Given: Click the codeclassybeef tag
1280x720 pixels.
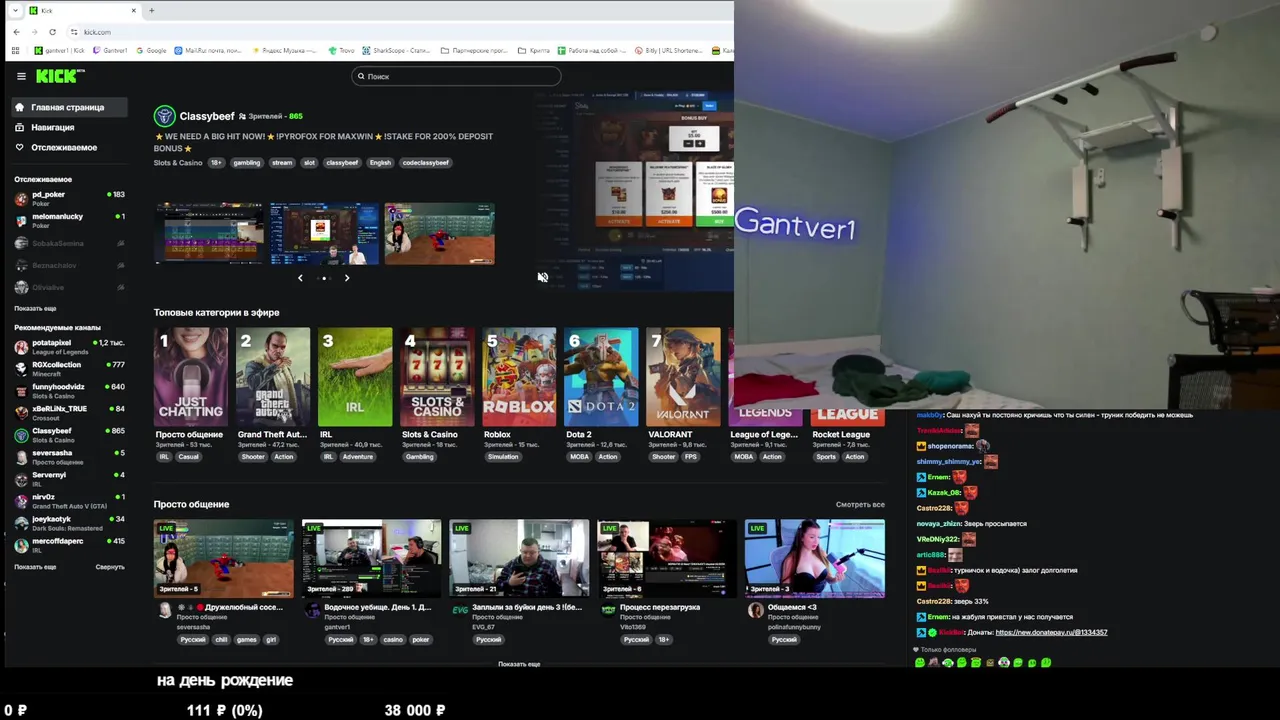Looking at the screenshot, I should (426, 162).
